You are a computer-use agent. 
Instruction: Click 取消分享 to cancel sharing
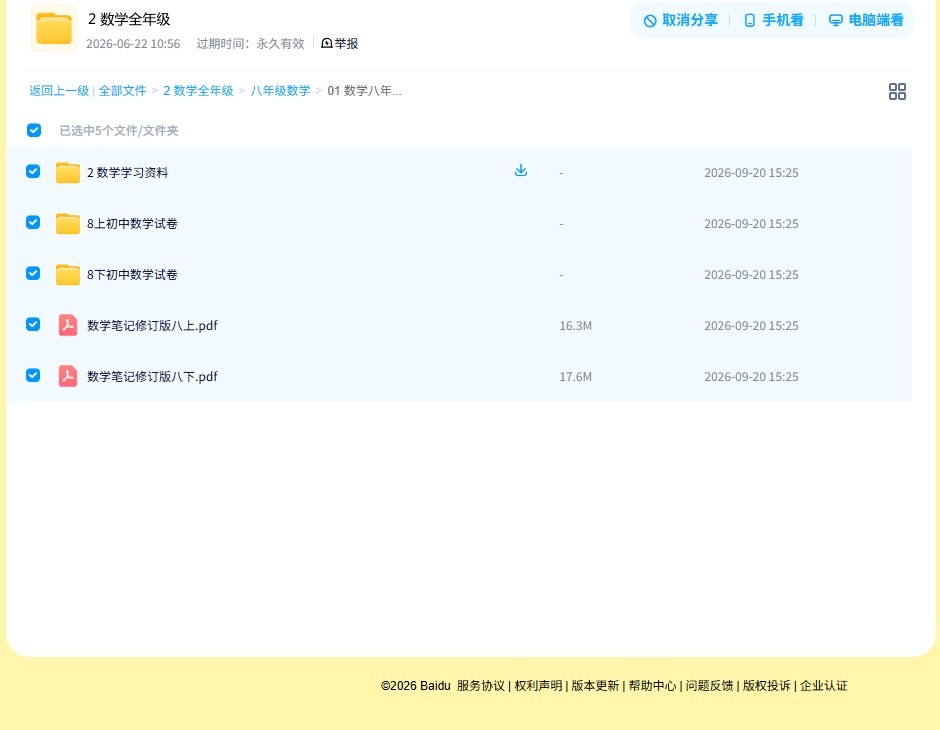click(681, 20)
